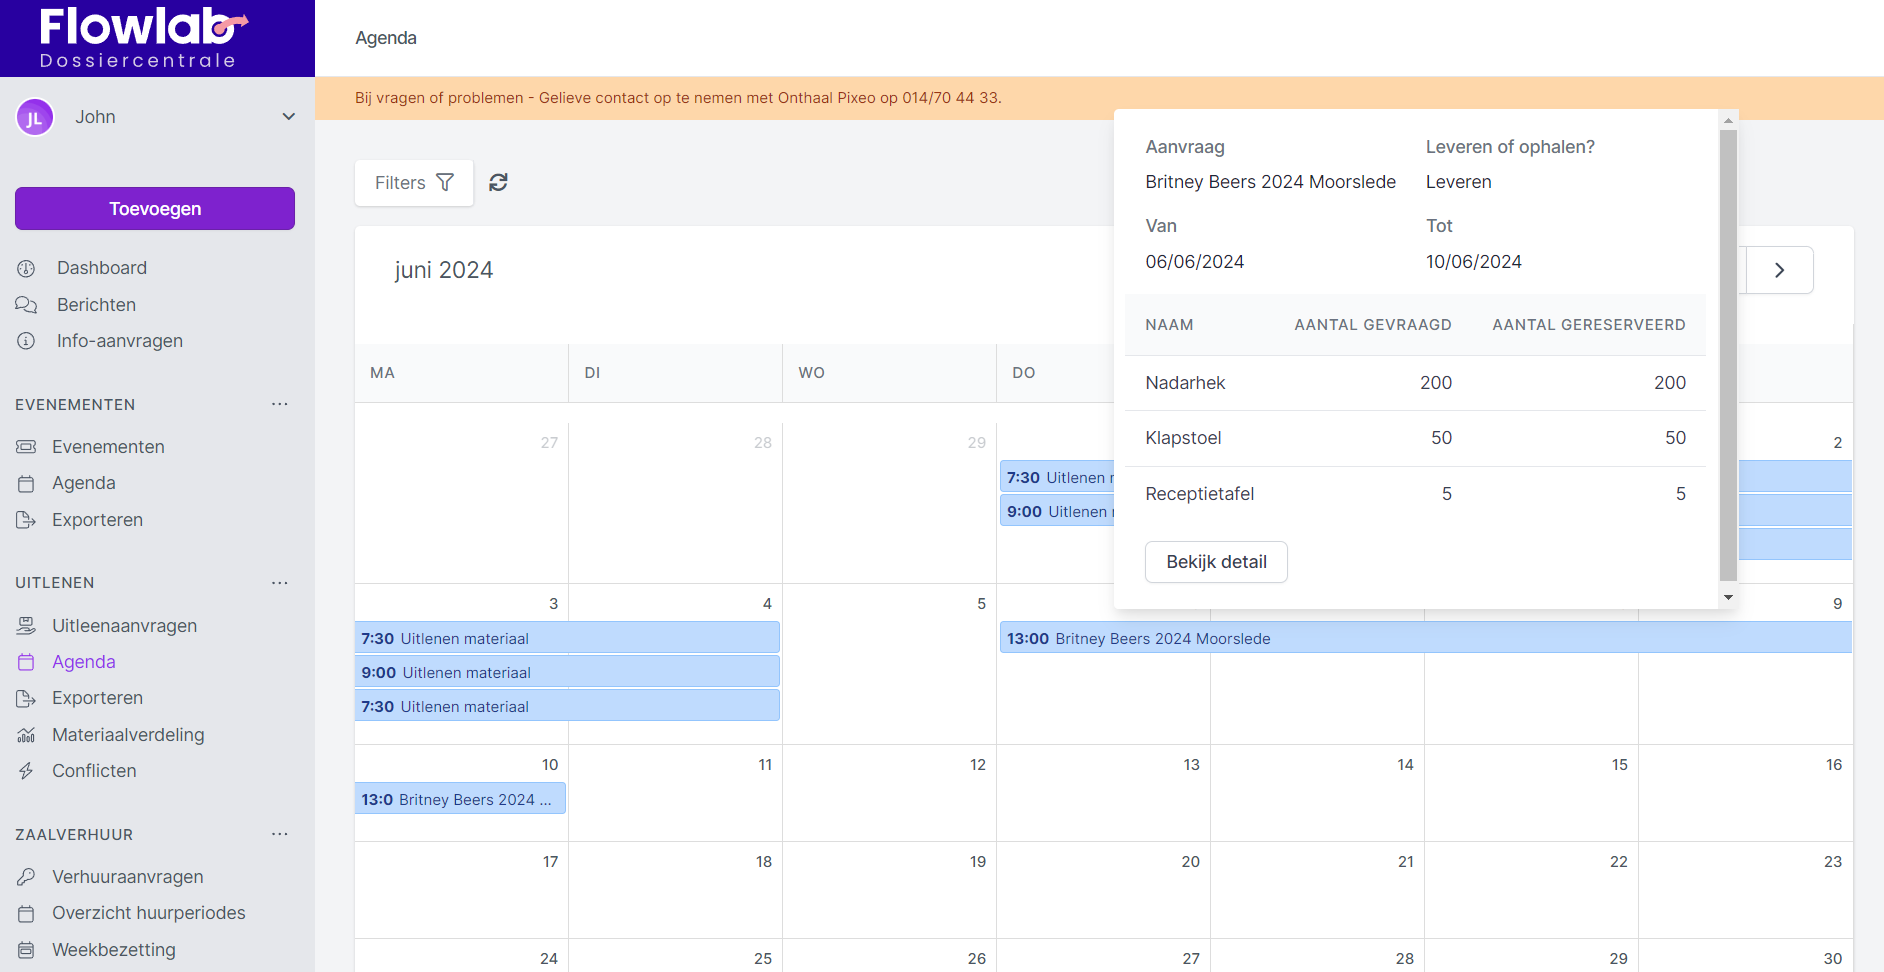This screenshot has width=1884, height=972.
Task: Open Berichten via its chat icon
Action: coord(26,305)
